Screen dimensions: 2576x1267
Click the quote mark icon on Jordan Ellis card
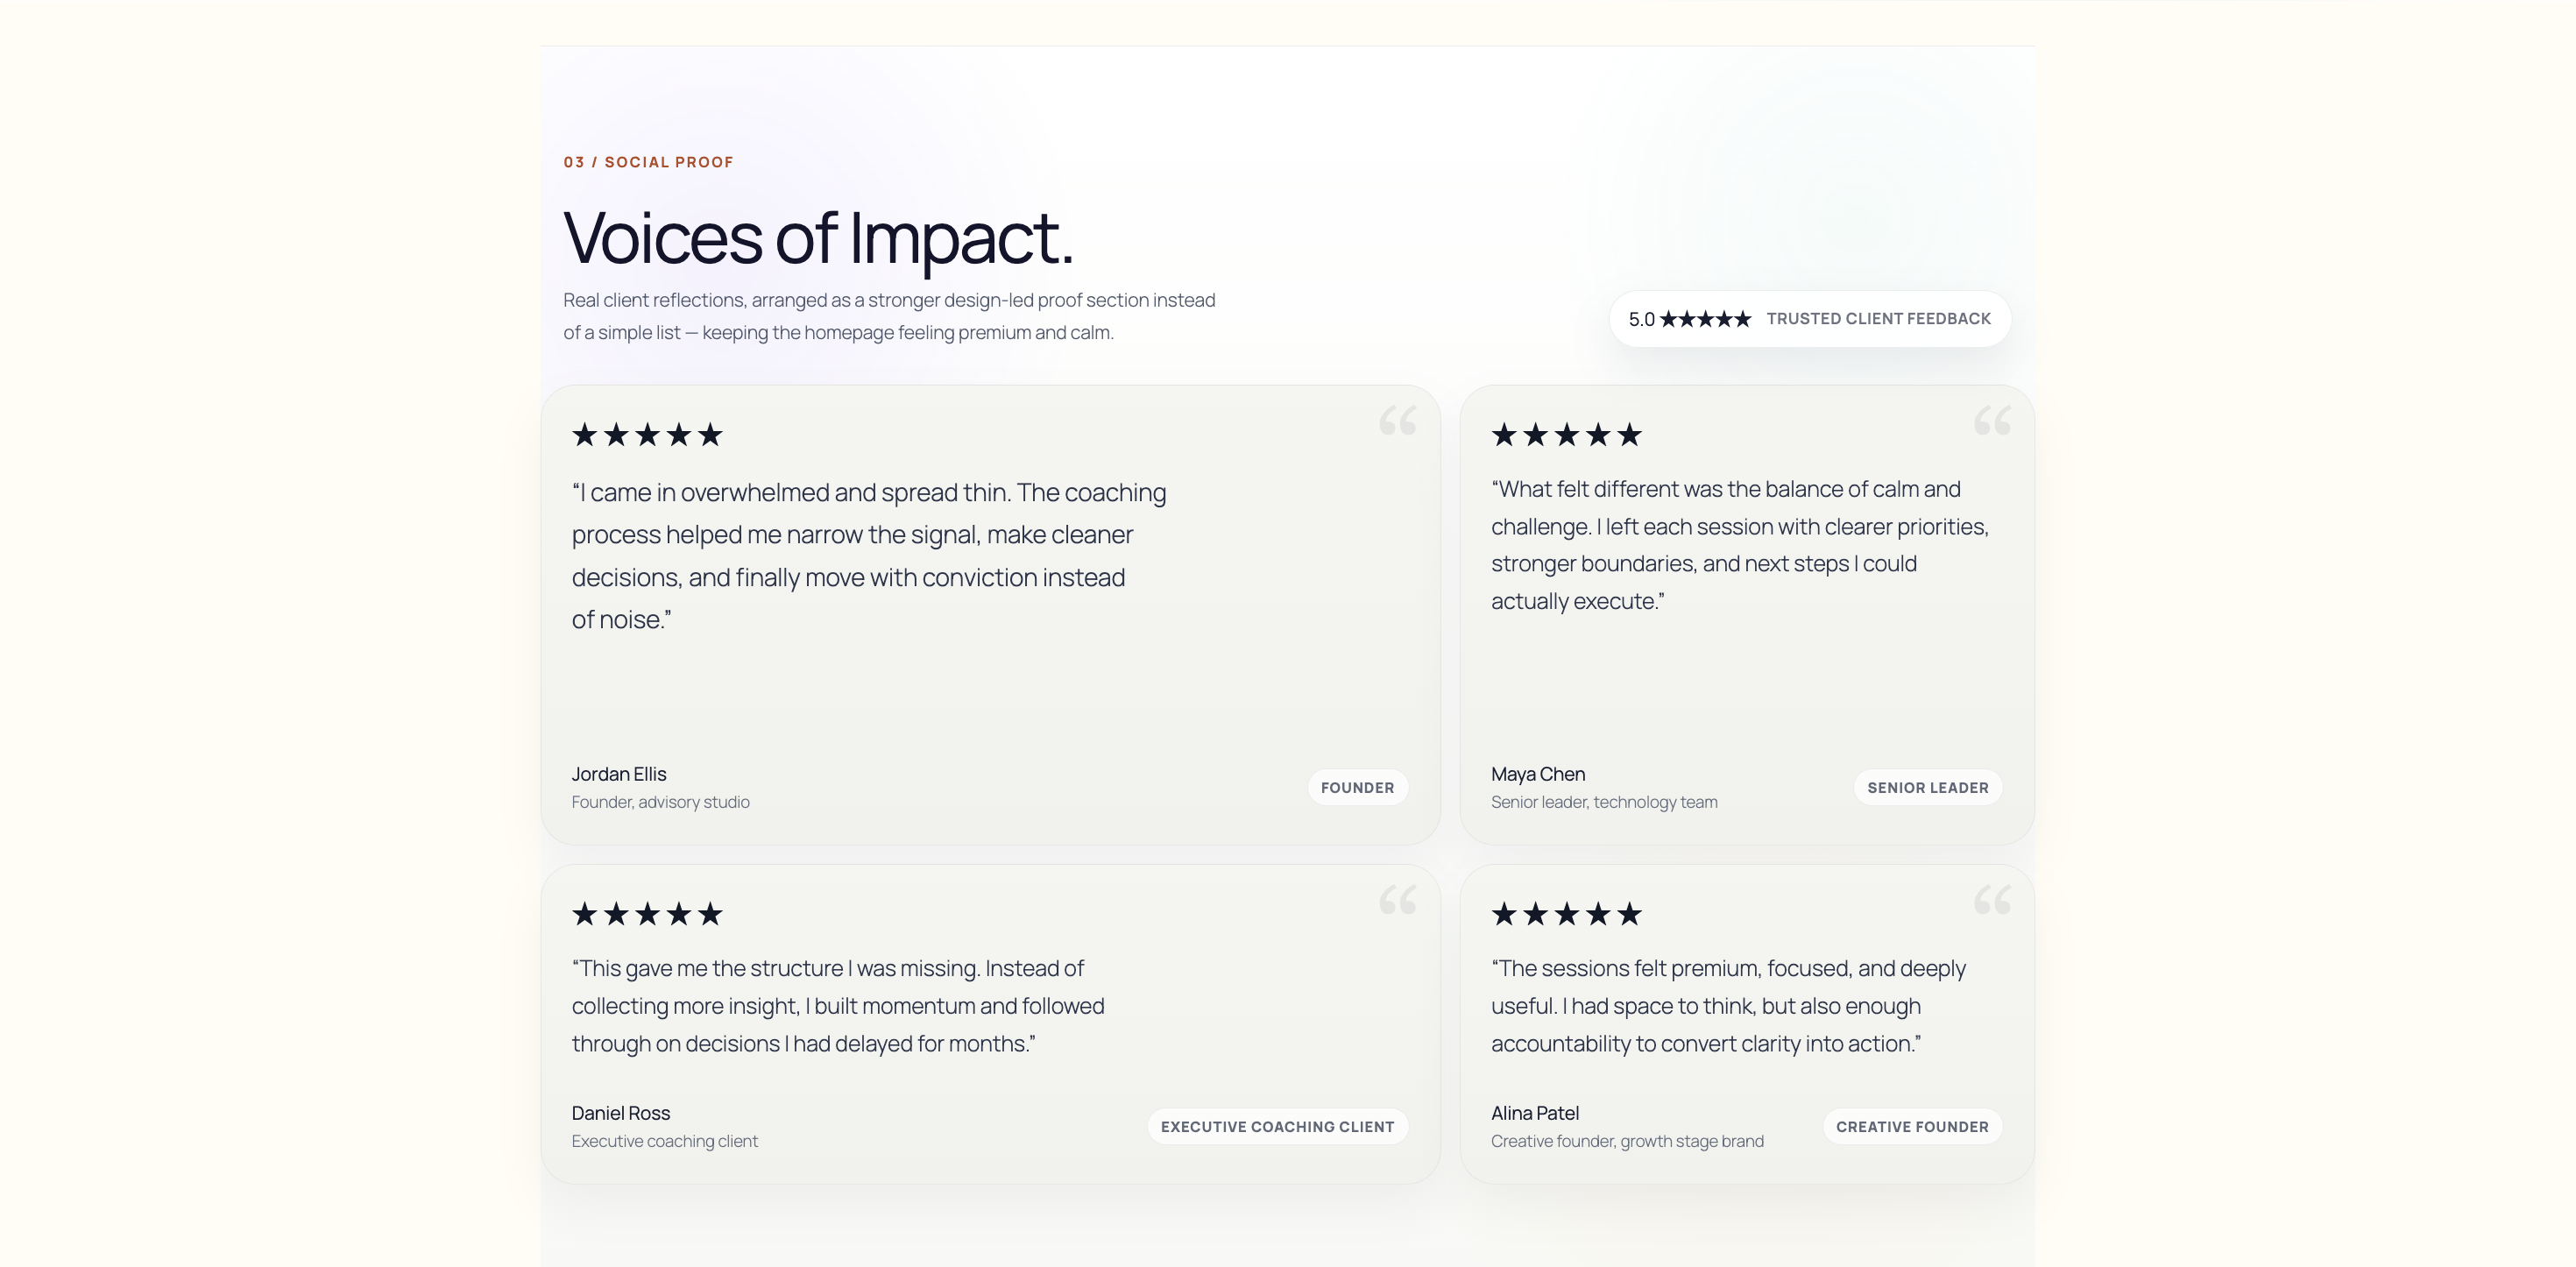tap(1397, 421)
